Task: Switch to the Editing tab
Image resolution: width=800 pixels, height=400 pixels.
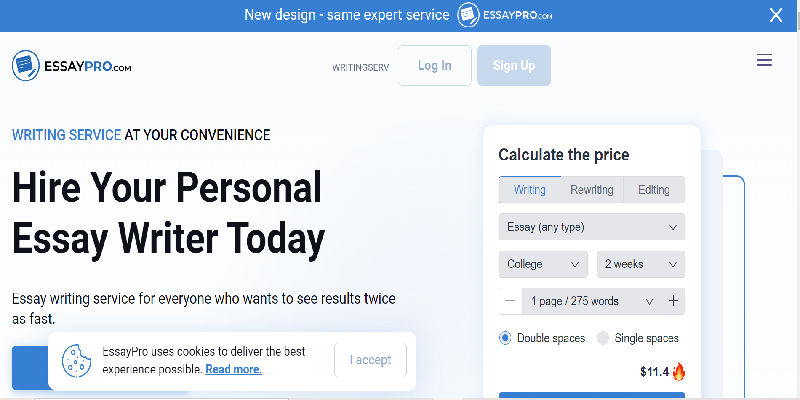Action: click(654, 190)
